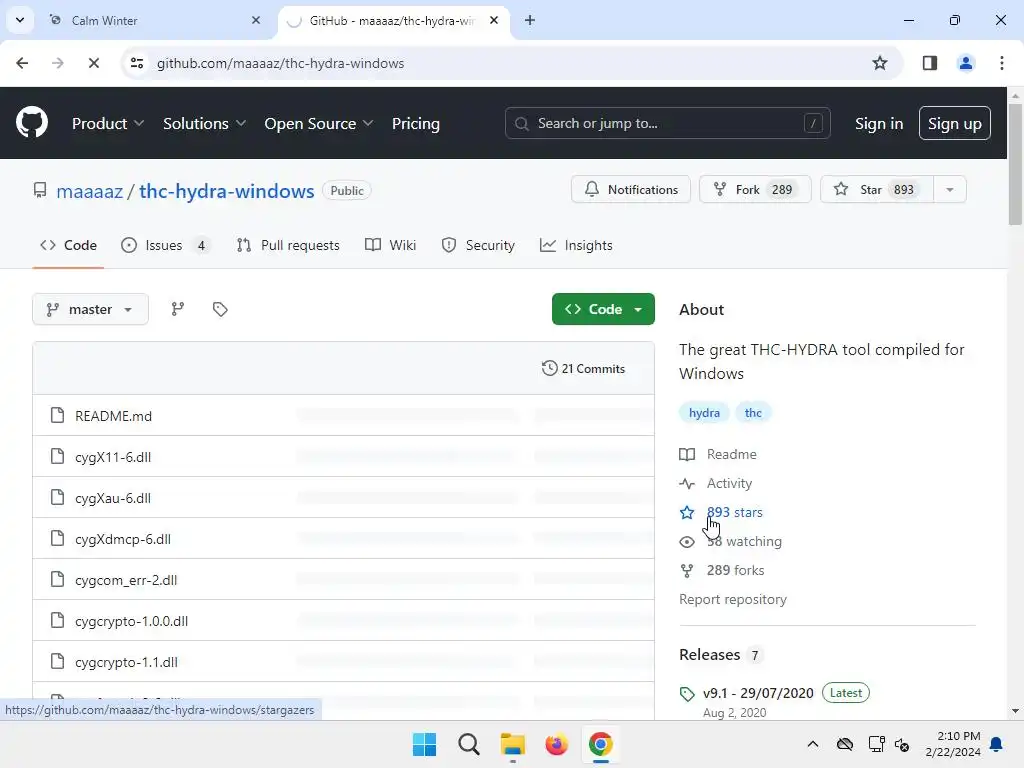The width and height of the screenshot is (1024, 768).
Task: Click the Sign in link
Action: coord(878,123)
